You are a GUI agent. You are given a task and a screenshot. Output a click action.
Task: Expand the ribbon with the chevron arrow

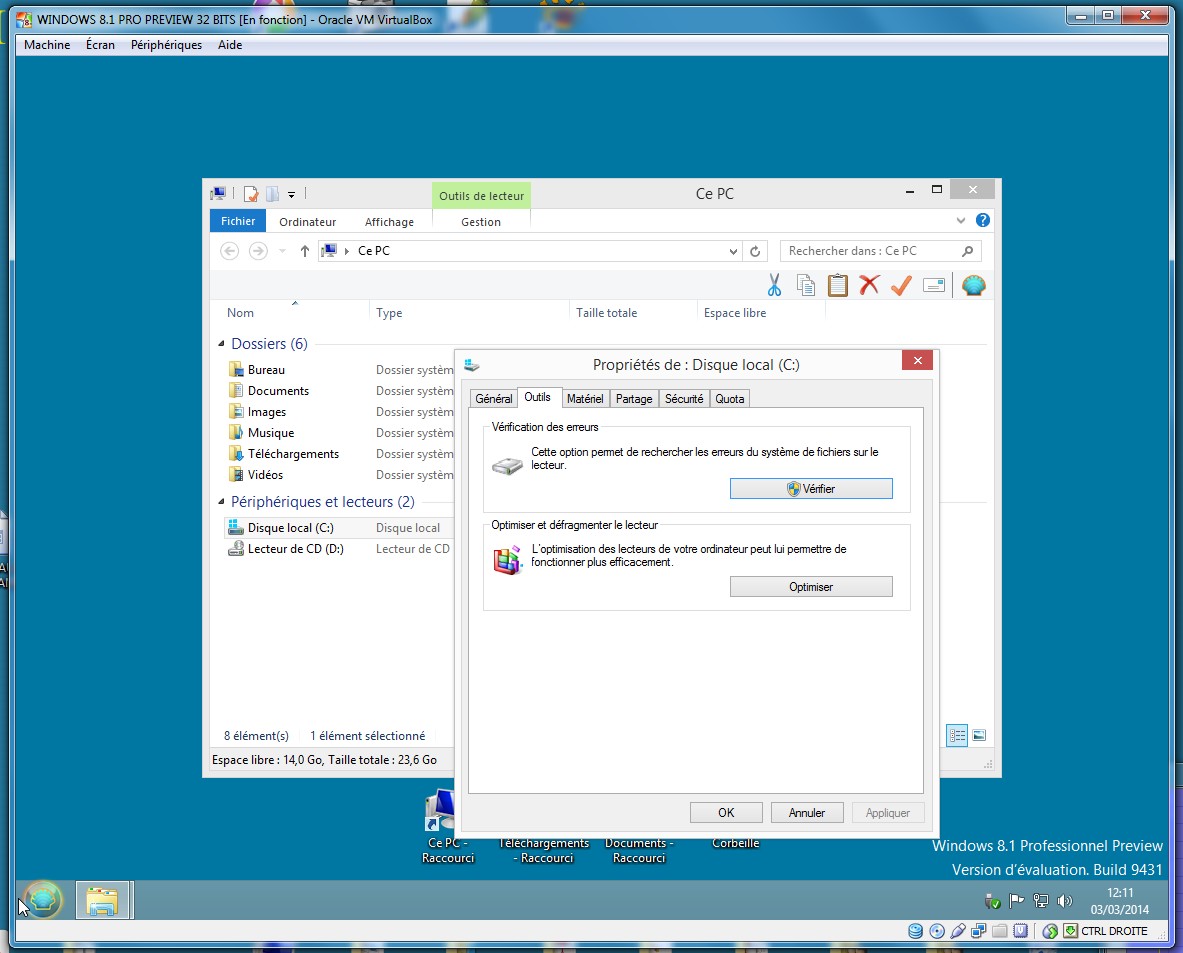click(x=960, y=220)
